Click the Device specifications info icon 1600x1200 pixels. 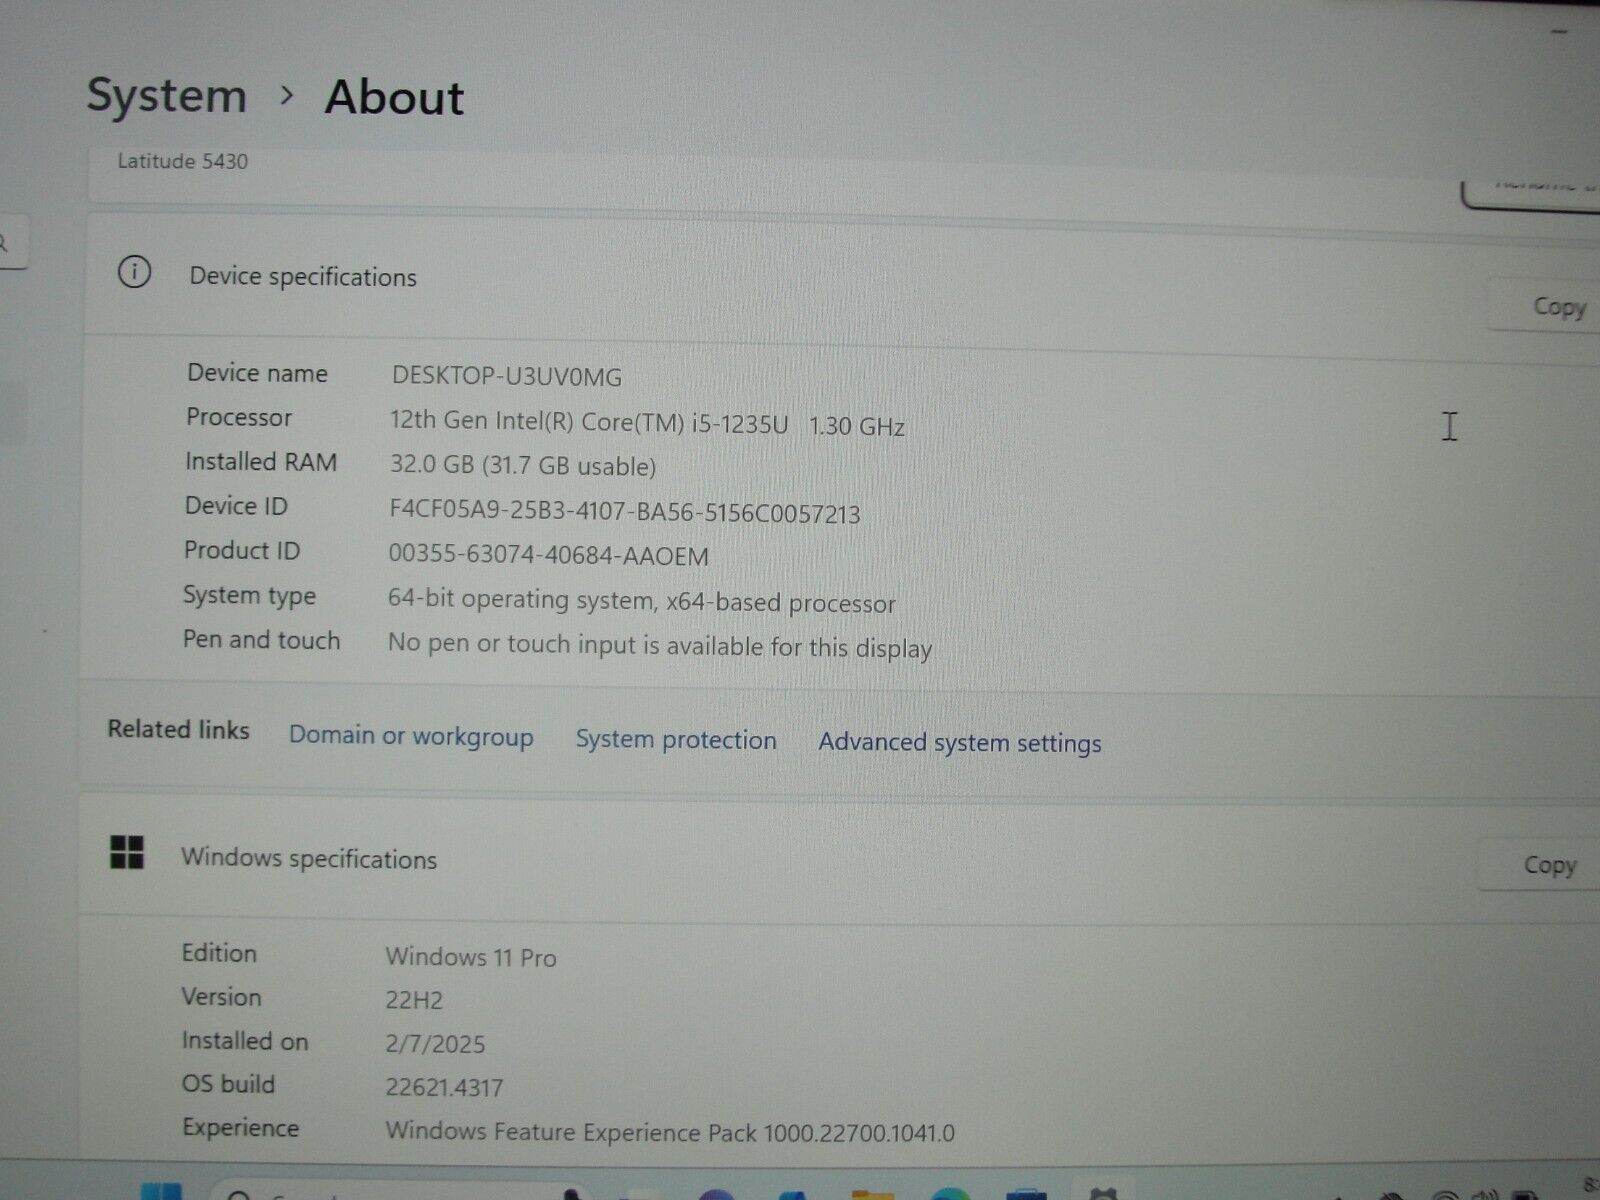[134, 272]
